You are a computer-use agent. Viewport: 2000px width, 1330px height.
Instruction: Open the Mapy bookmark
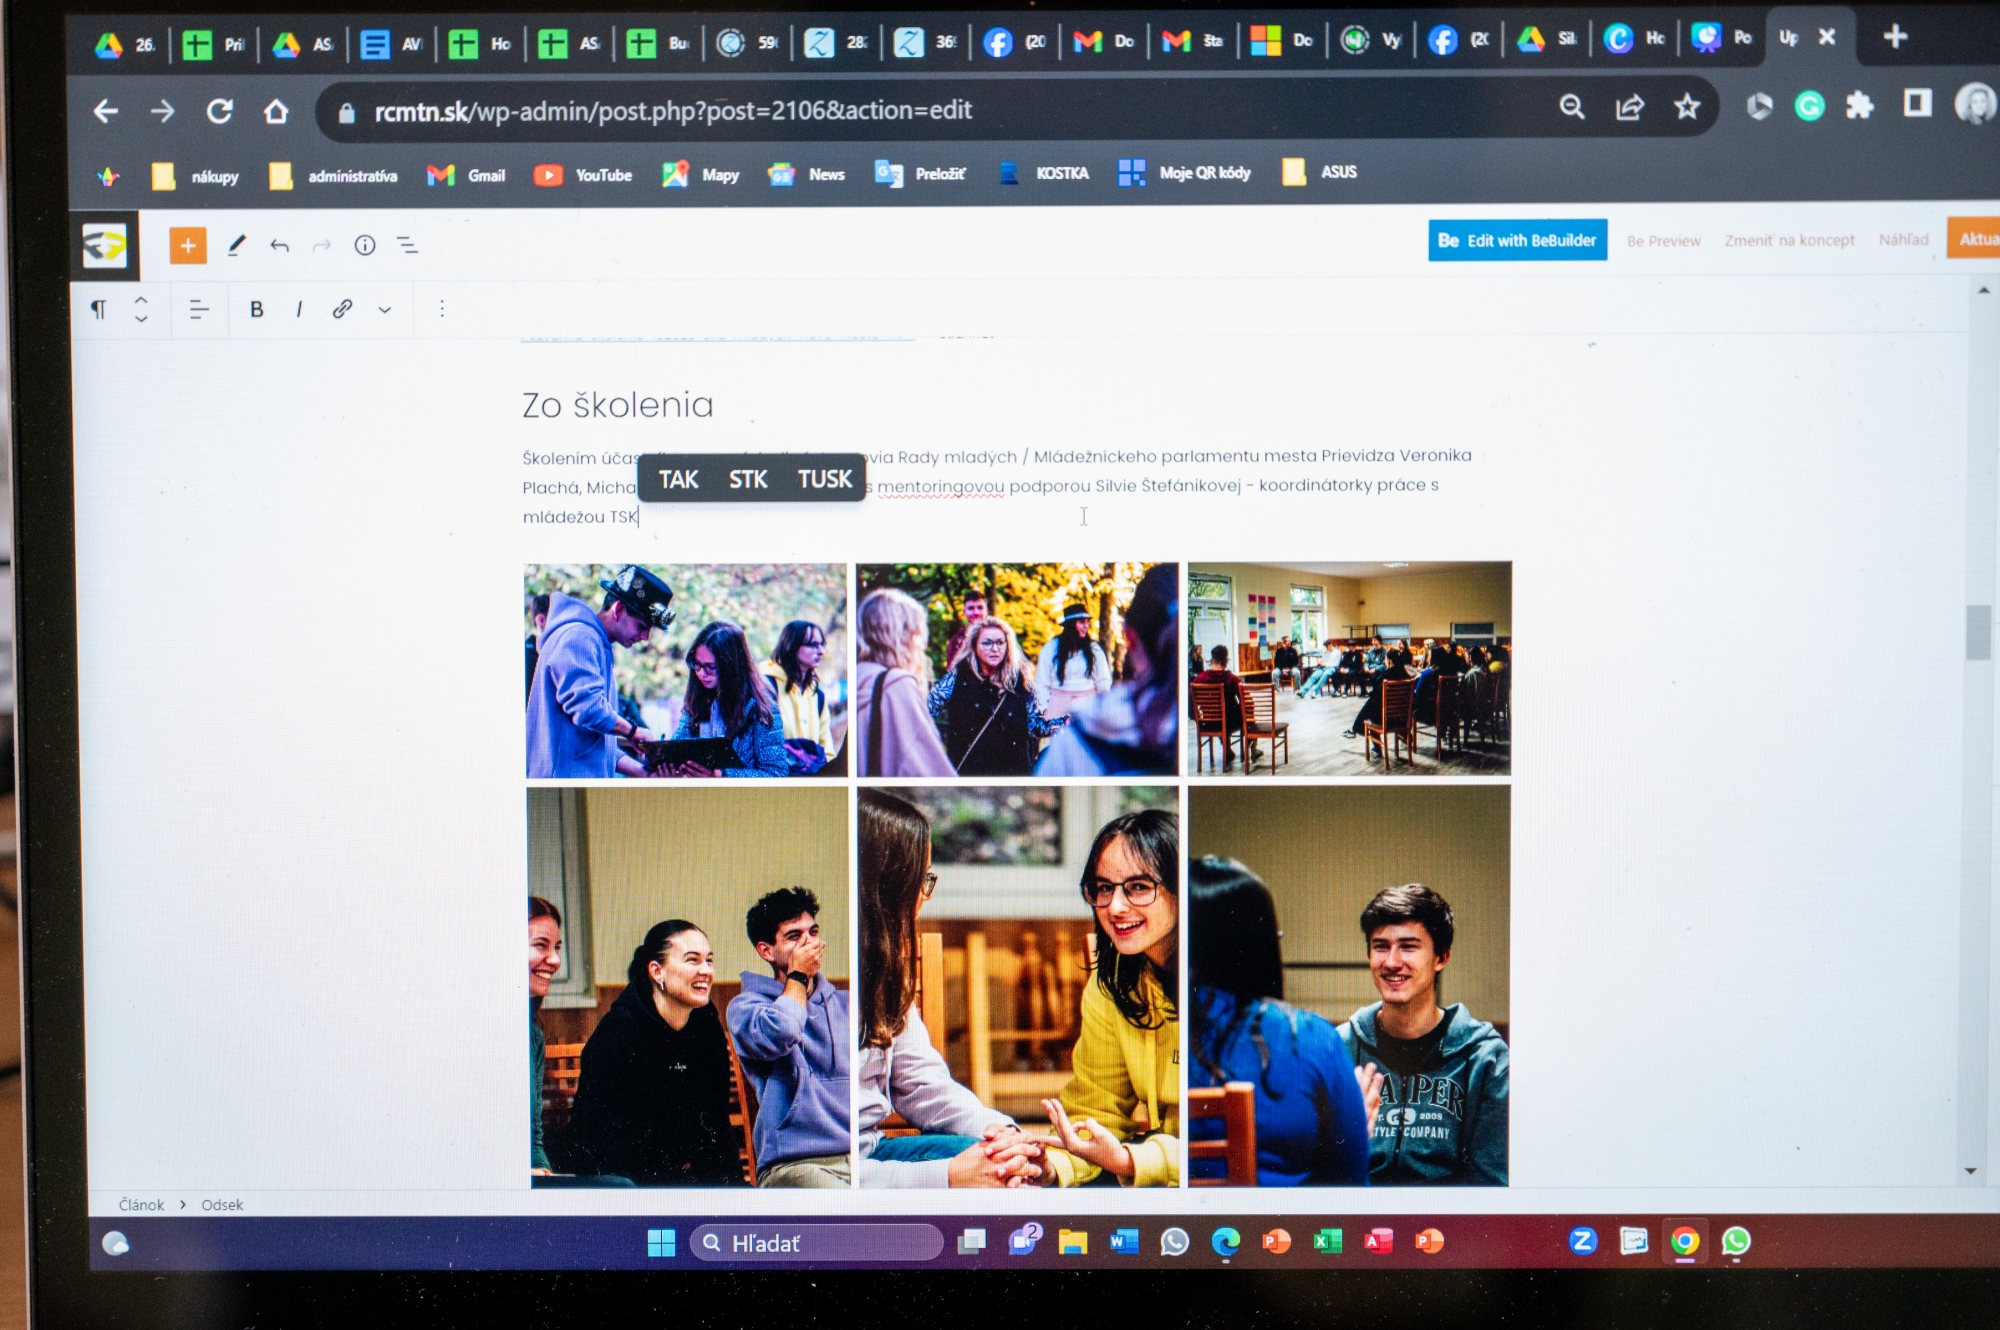click(701, 175)
